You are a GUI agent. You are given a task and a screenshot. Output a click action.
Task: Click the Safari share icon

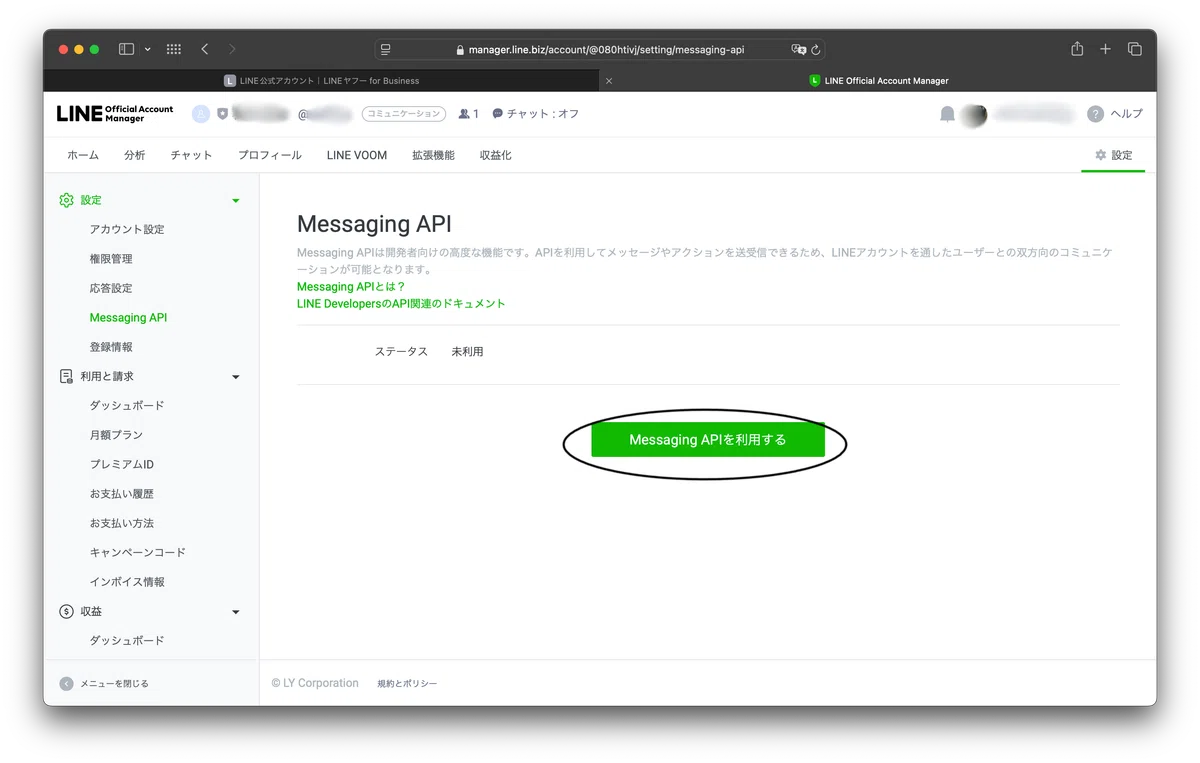tap(1077, 48)
